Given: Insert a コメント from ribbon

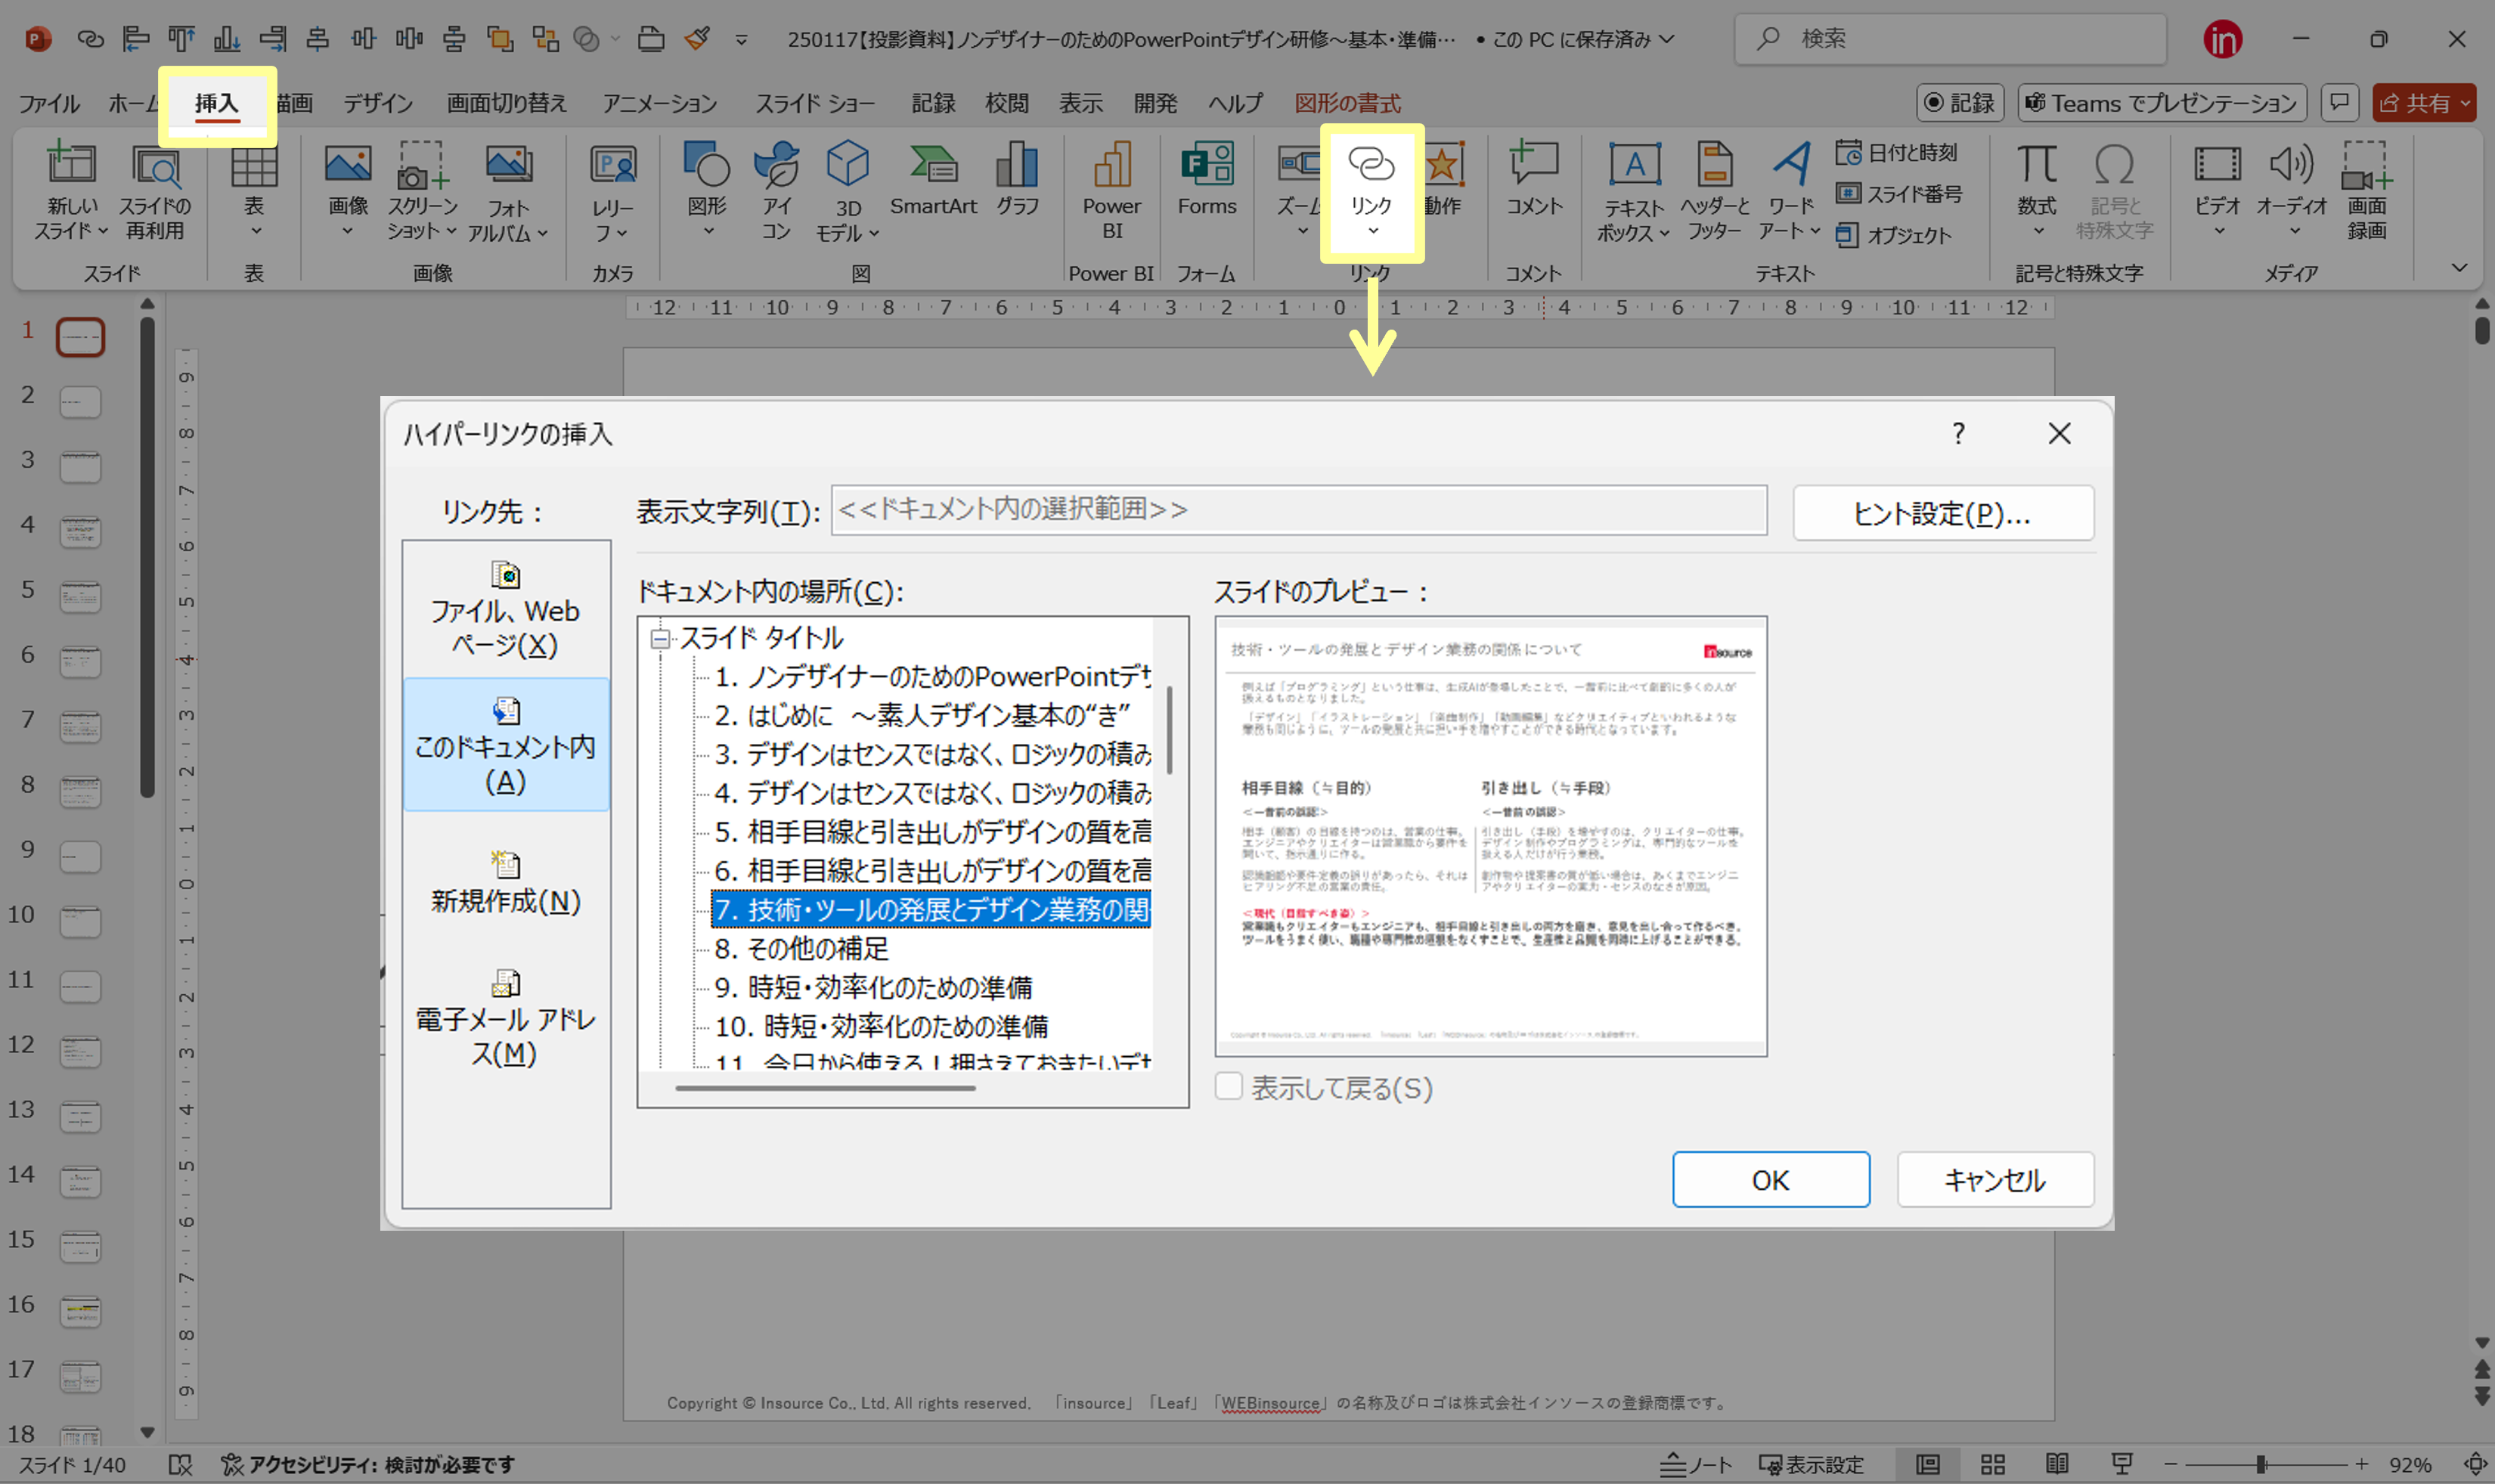Looking at the screenshot, I should pos(1534,180).
